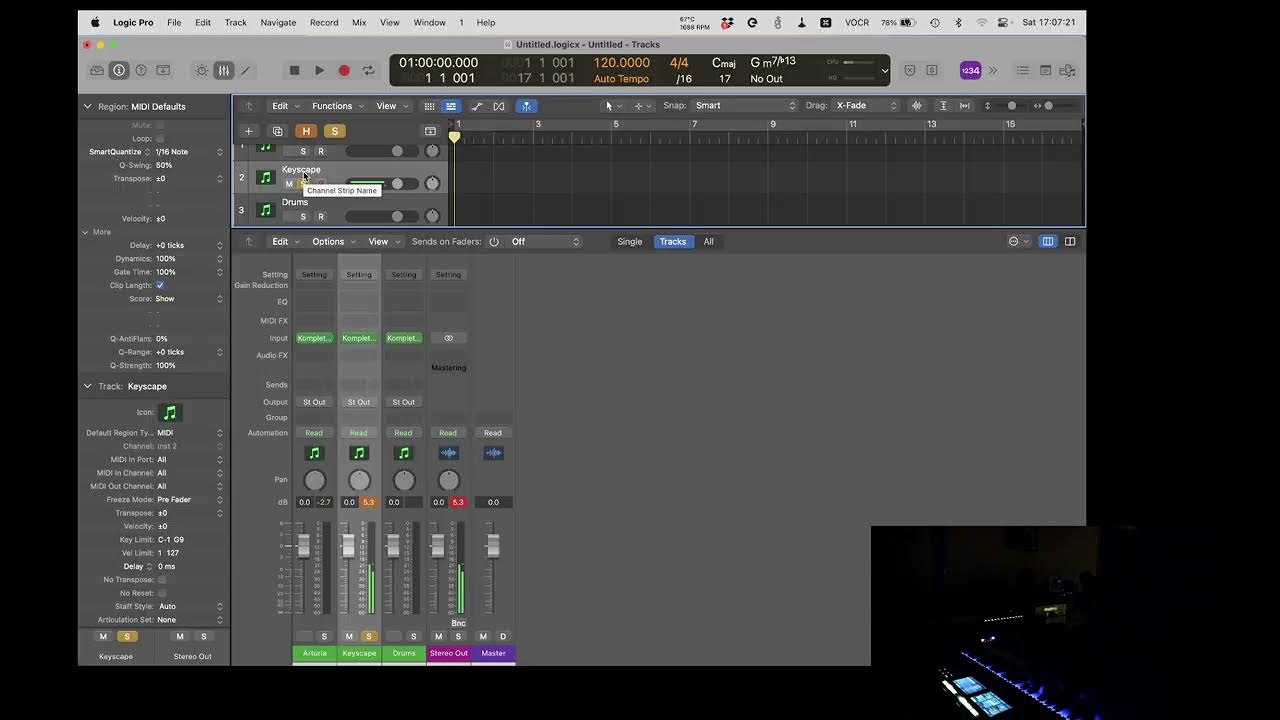
Task: Open the List Editors button
Action: [1023, 70]
